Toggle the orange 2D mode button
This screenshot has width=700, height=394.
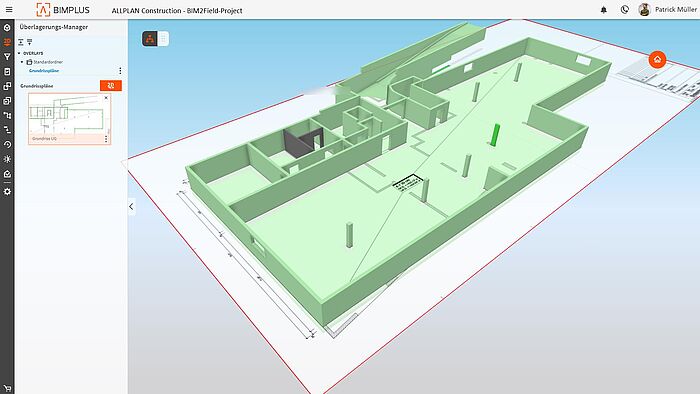[111, 86]
